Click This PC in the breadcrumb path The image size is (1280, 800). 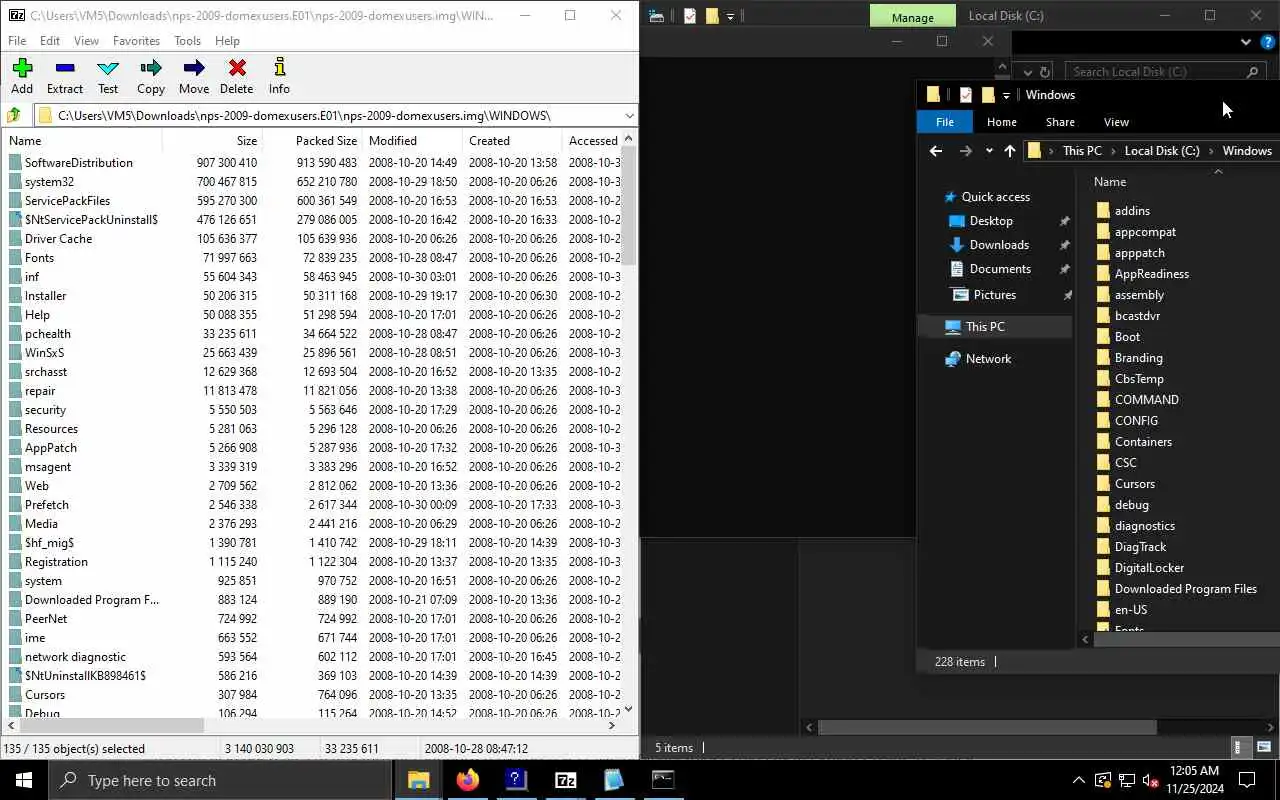pos(1082,151)
